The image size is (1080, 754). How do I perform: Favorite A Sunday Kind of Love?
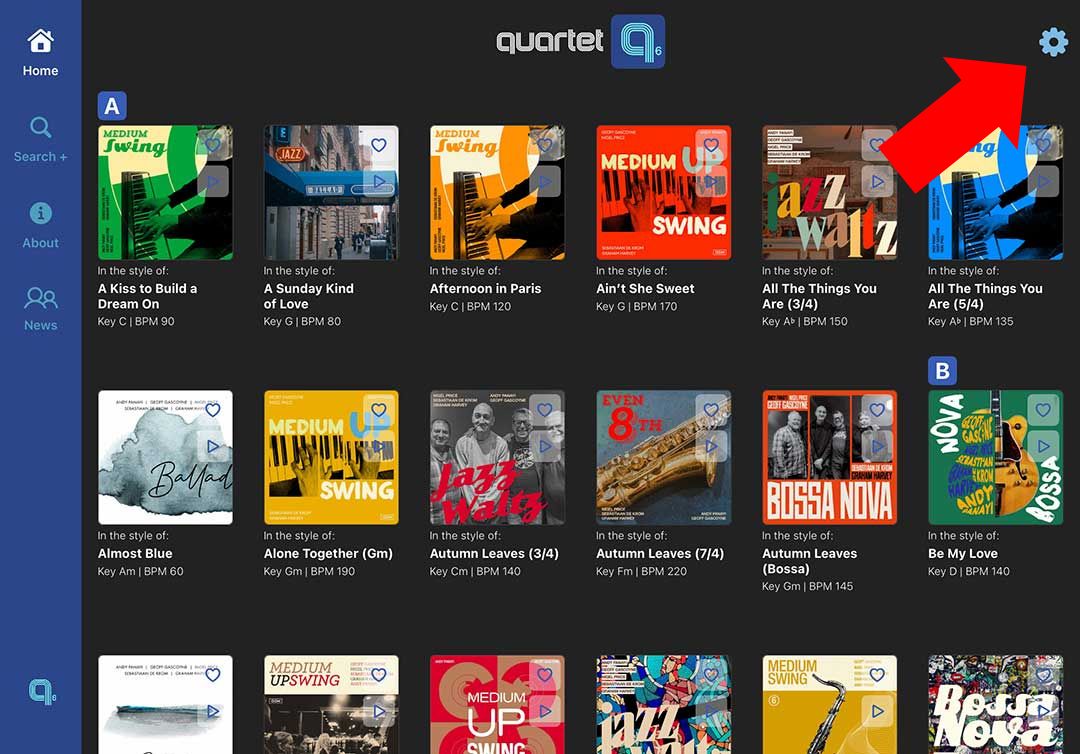(379, 145)
